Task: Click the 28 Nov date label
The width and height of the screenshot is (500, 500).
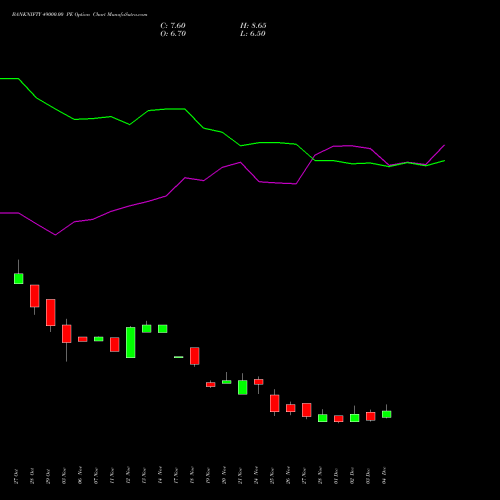Action: 320,475
